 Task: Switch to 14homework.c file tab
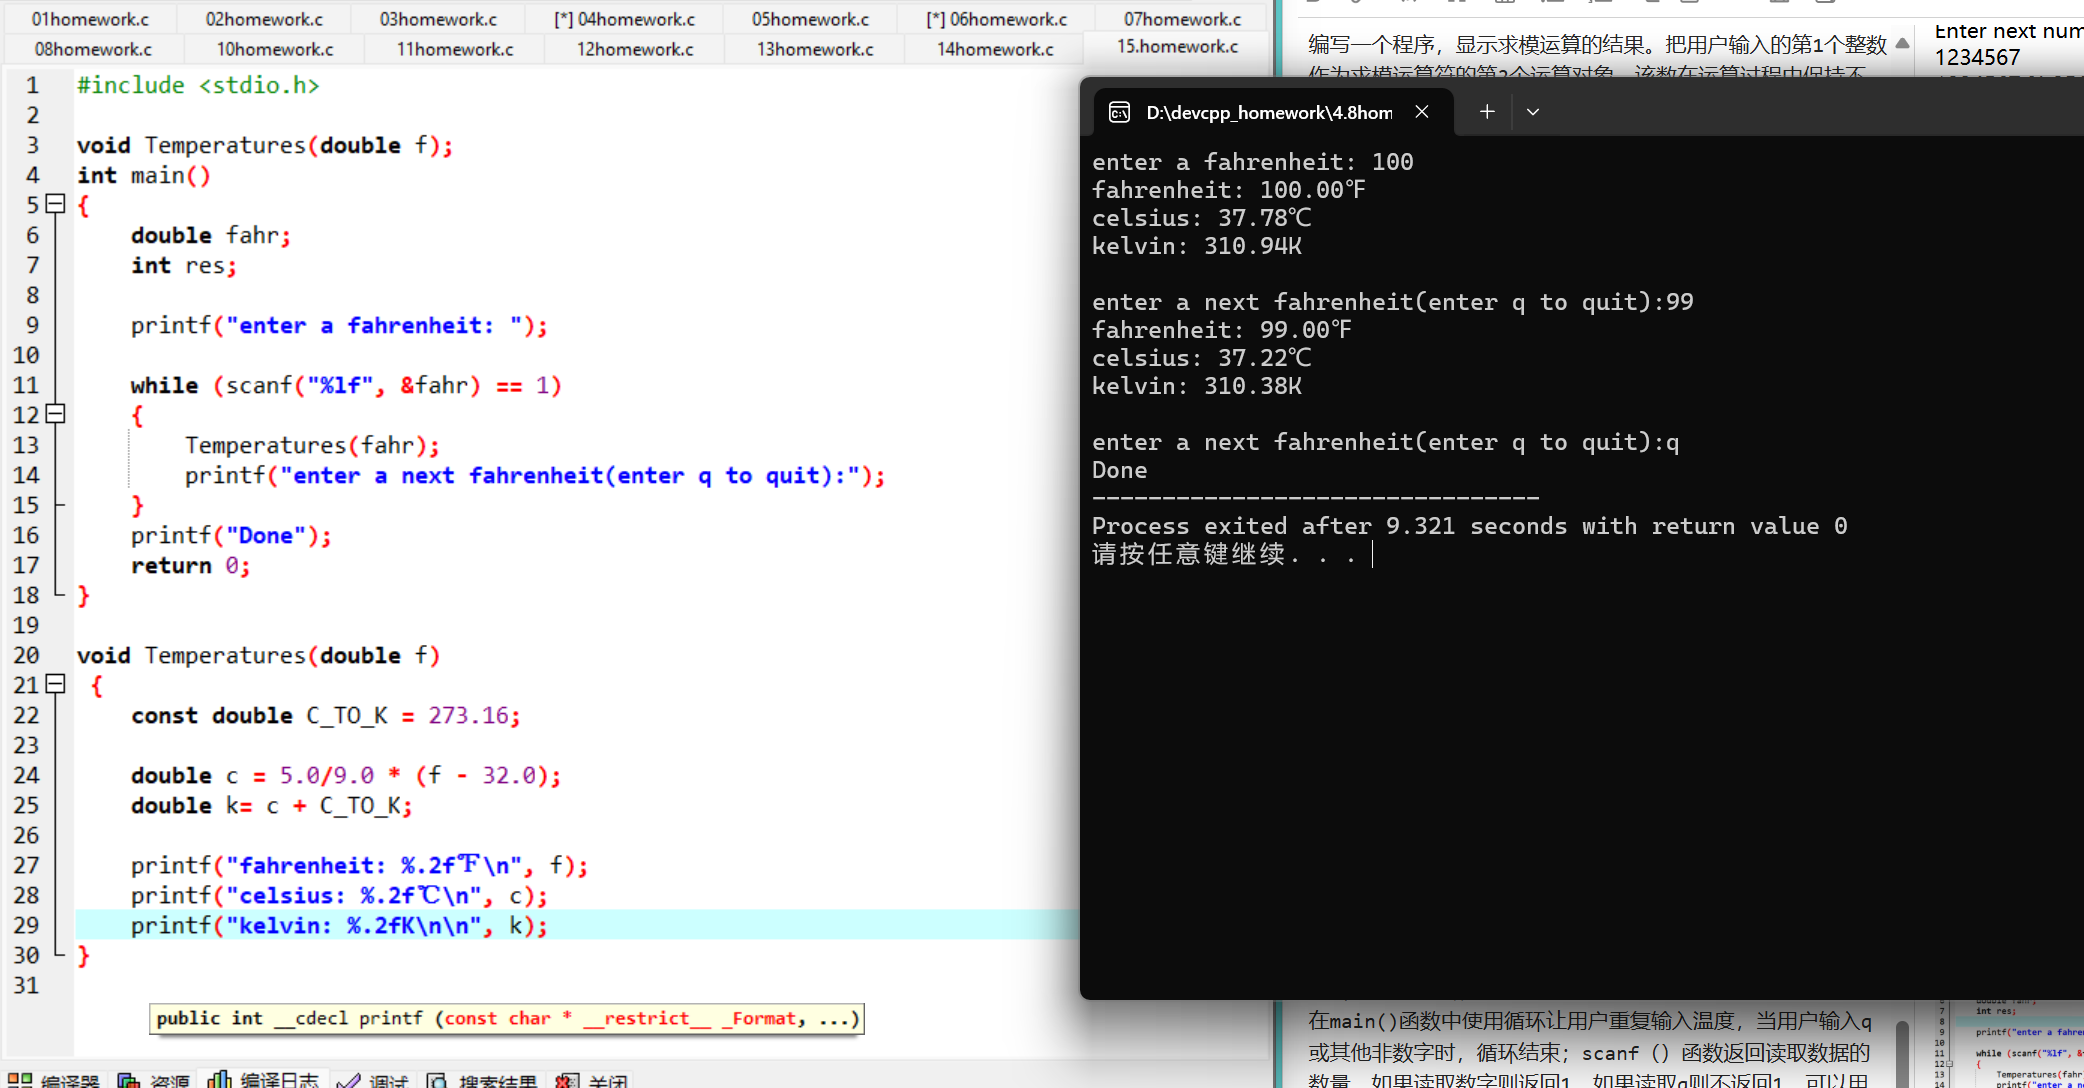coord(995,49)
